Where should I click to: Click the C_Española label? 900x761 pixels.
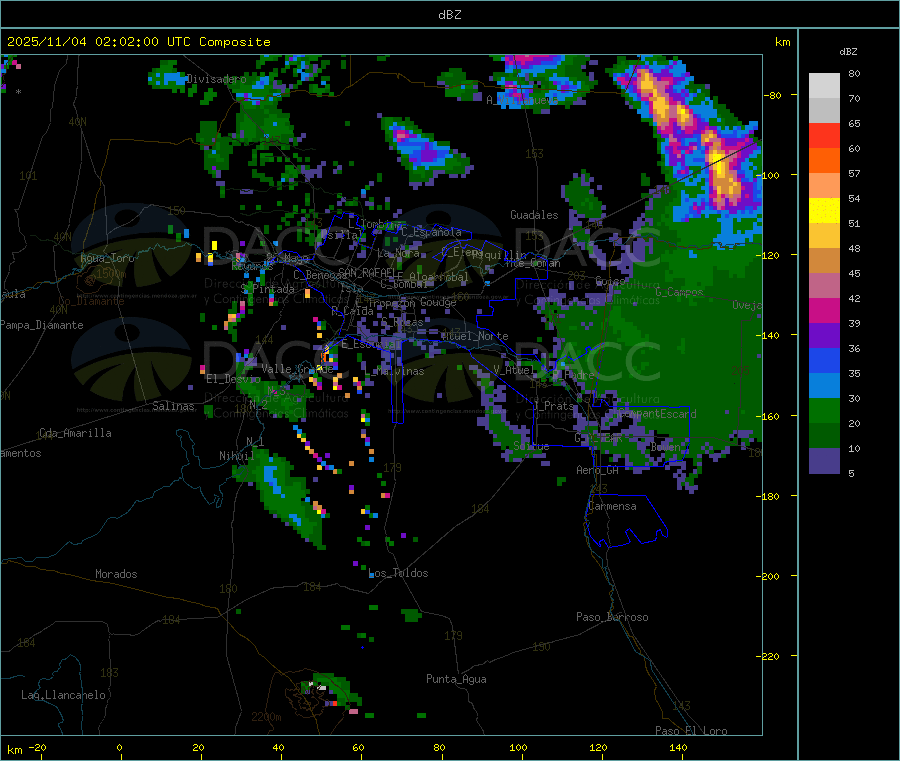click(x=431, y=232)
